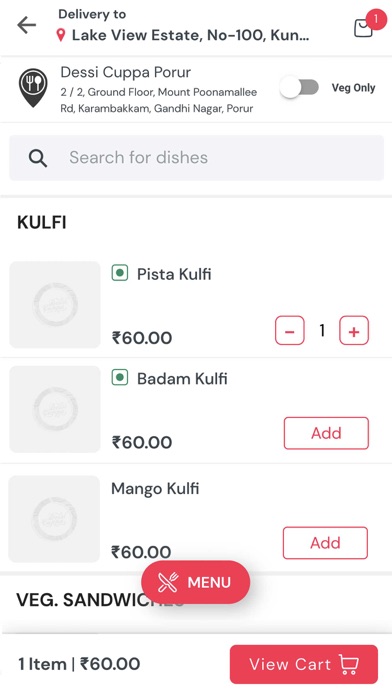Viewport: 392px width, 696px height.
Task: Tap the red location pin icon
Action: click(x=61, y=35)
